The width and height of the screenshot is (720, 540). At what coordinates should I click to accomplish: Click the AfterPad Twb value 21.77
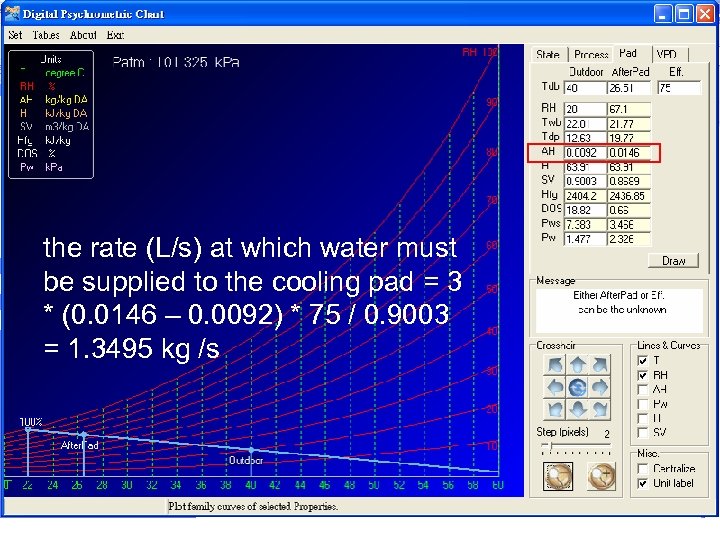pyautogui.click(x=629, y=124)
